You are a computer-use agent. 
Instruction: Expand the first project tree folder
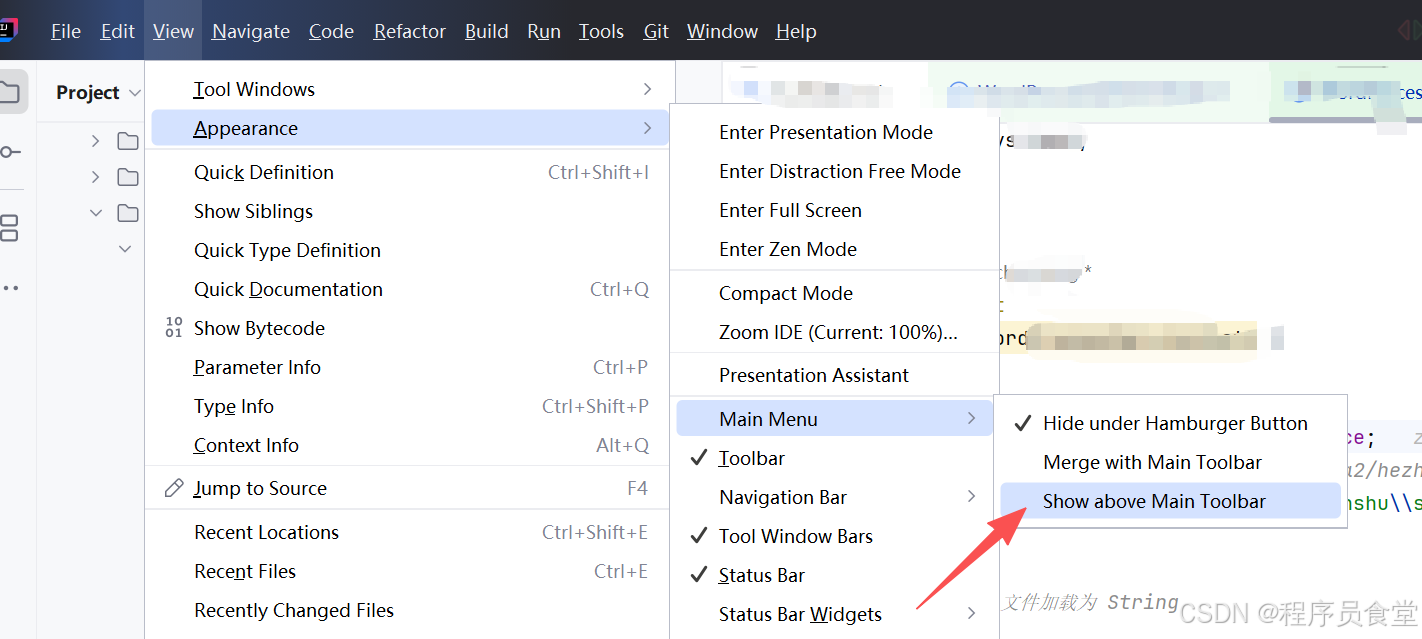tap(96, 141)
